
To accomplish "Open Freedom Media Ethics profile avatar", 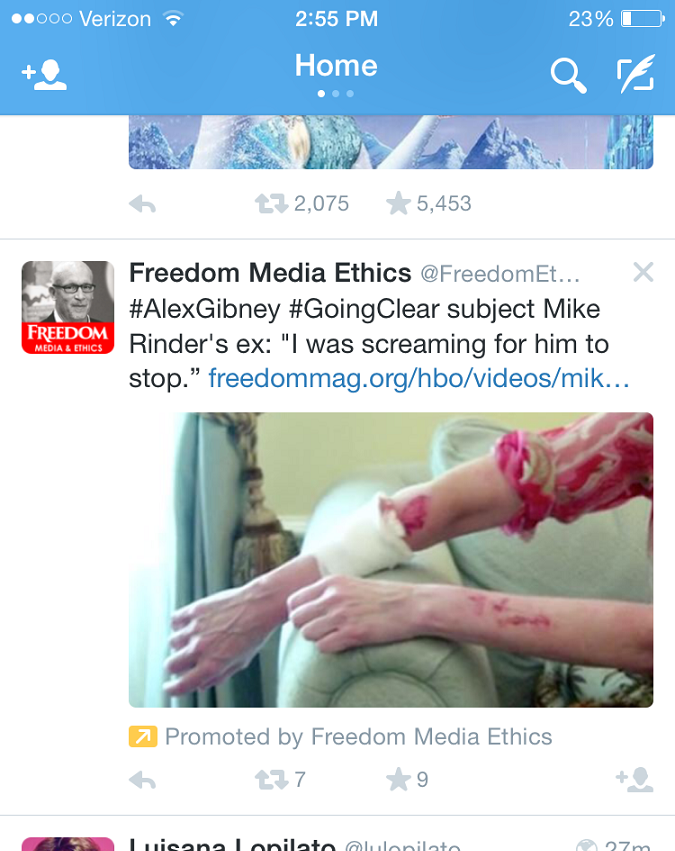I will point(68,307).
